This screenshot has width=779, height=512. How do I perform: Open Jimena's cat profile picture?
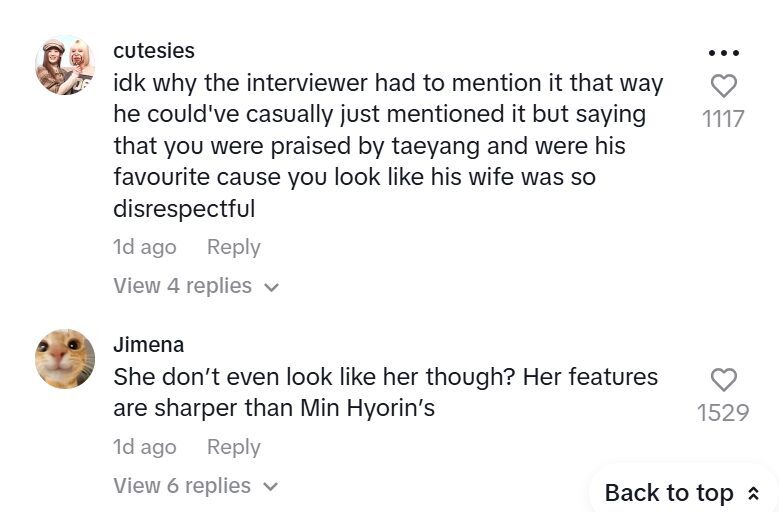[65, 359]
